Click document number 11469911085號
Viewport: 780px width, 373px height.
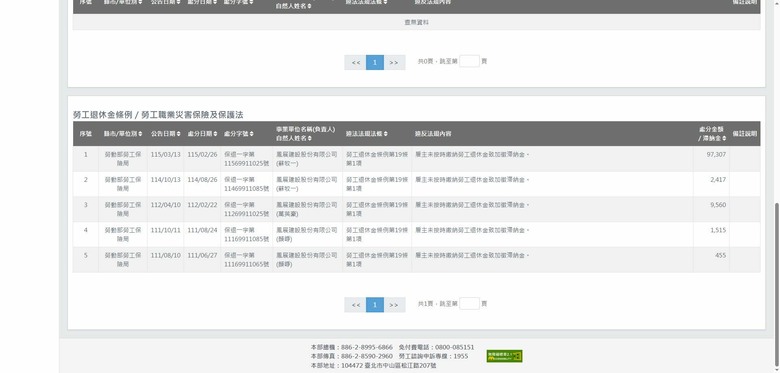point(247,188)
